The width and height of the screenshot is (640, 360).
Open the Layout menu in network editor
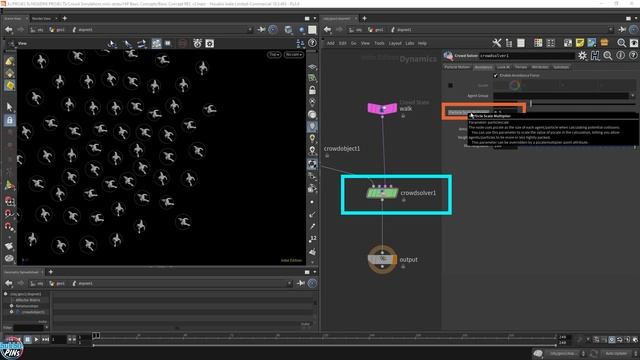click(x=395, y=43)
